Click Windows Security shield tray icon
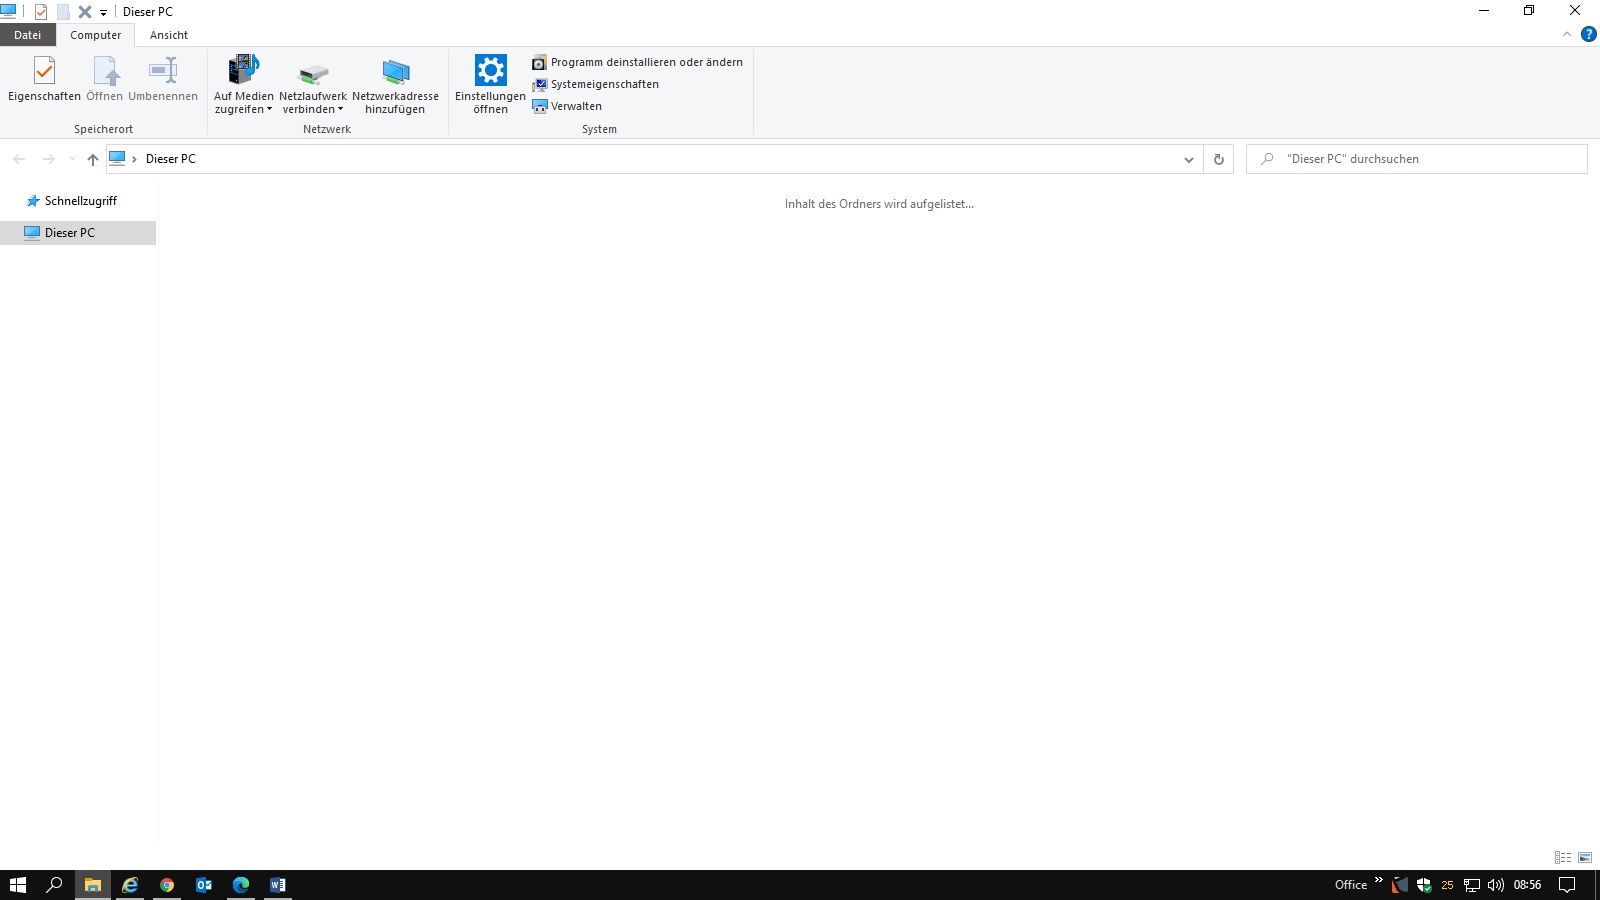 [1424, 885]
